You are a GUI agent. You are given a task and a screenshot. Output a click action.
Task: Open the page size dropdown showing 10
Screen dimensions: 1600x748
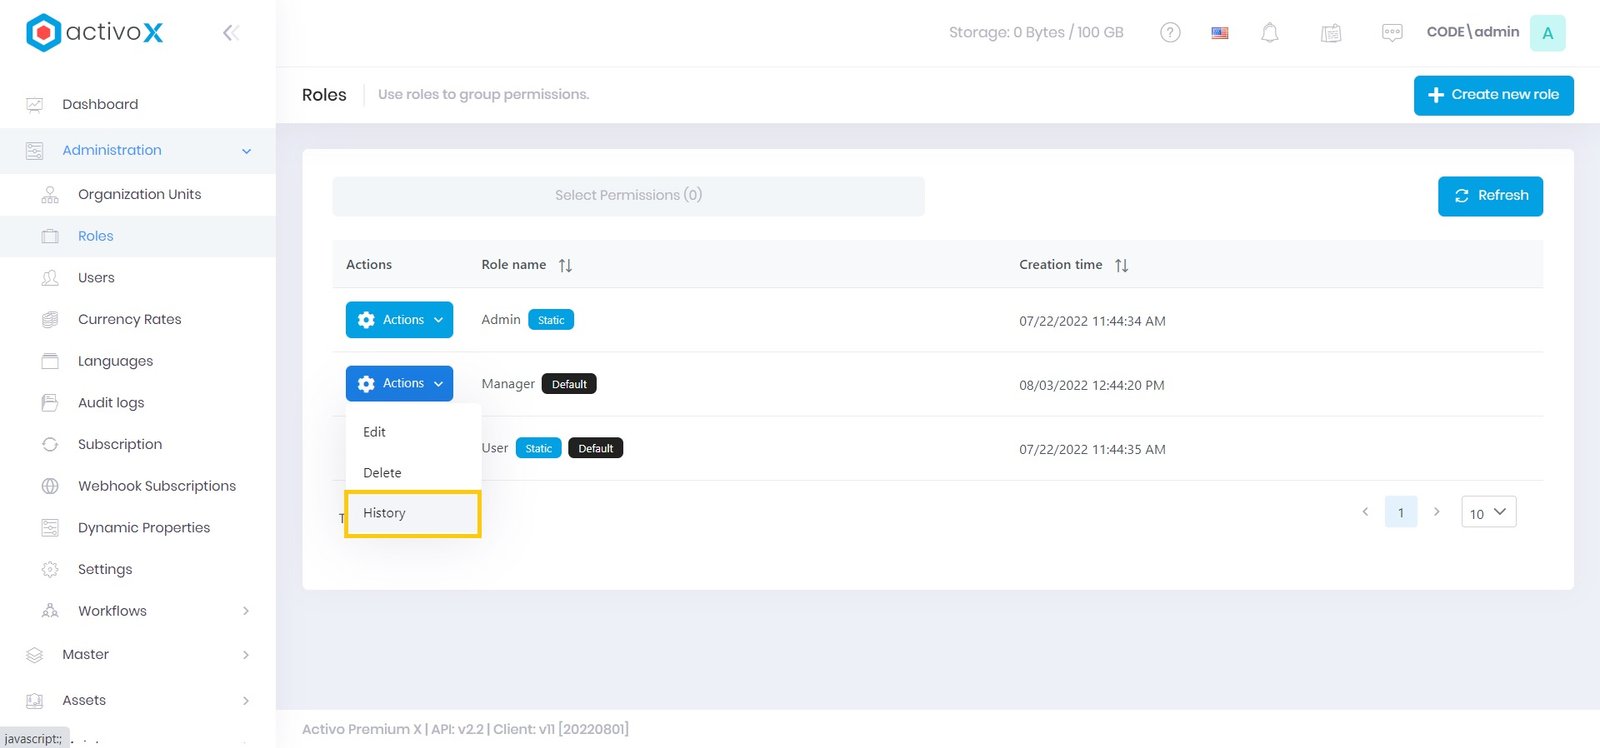pyautogui.click(x=1488, y=512)
